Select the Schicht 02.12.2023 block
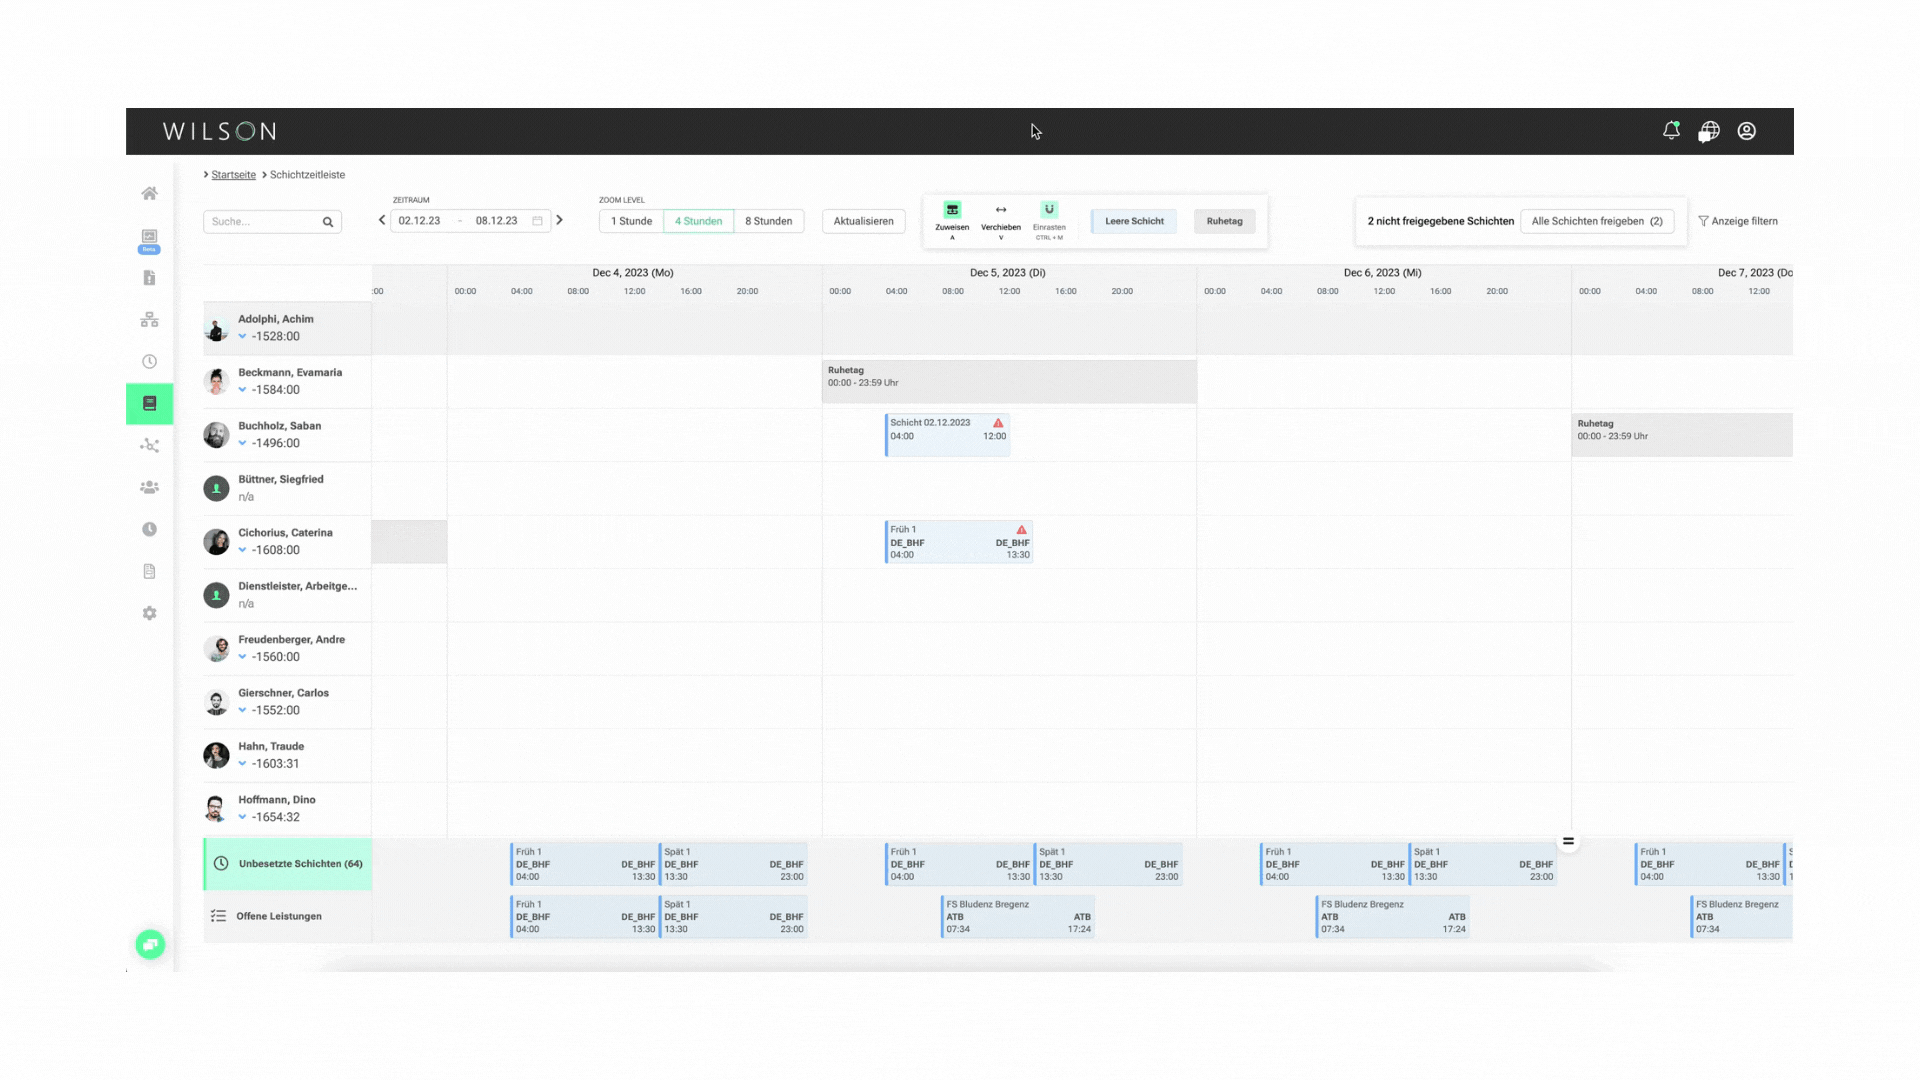Viewport: 1920px width, 1080px height. 947,435
